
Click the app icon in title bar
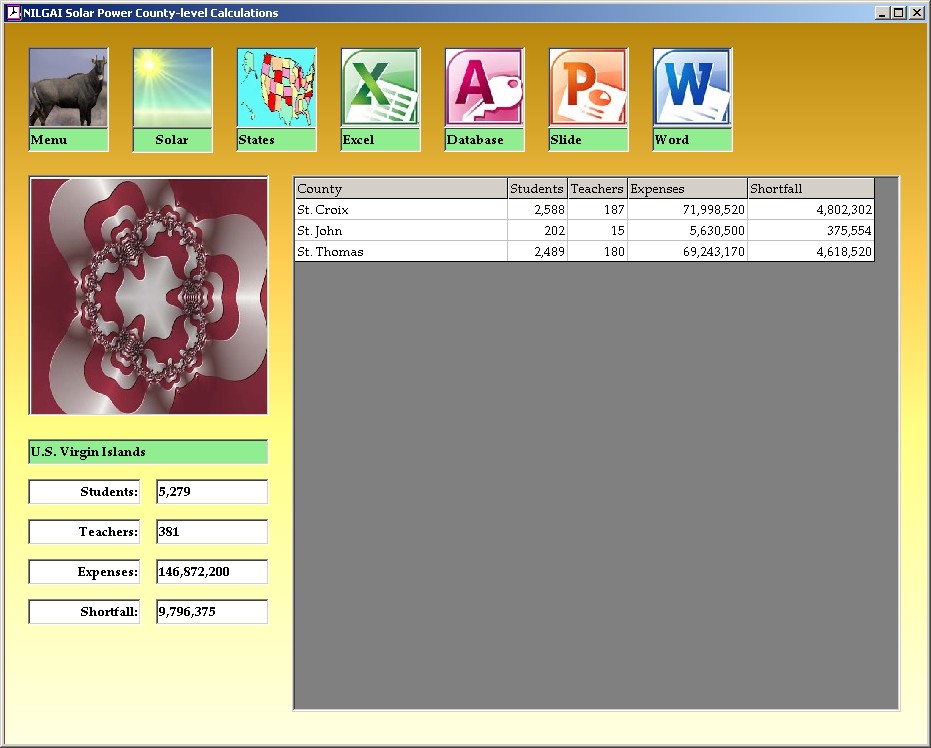tap(13, 13)
